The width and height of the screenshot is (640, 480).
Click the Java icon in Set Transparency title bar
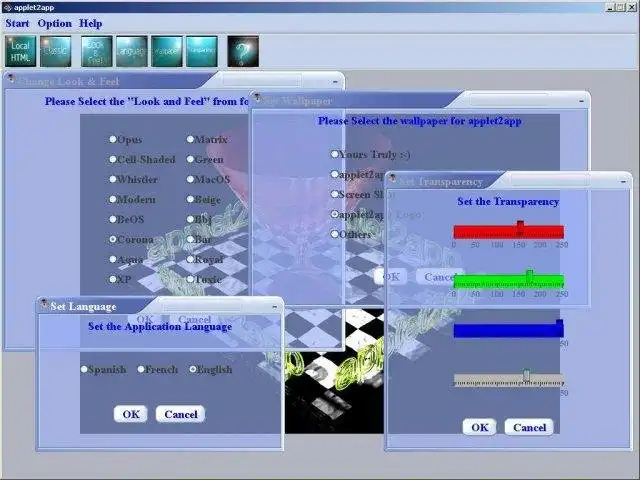[392, 178]
